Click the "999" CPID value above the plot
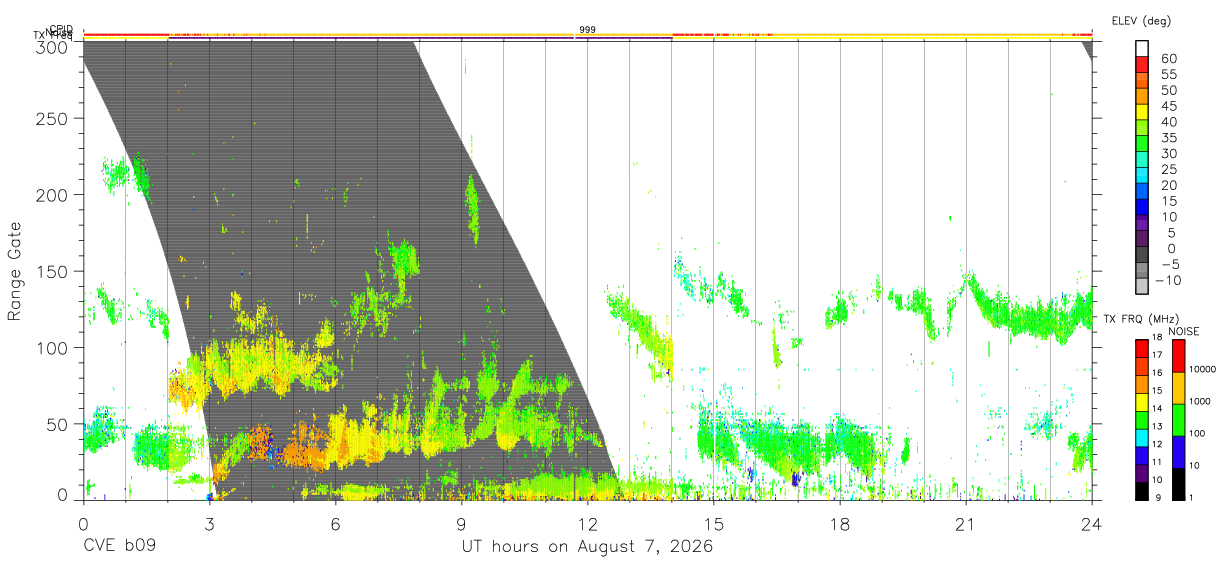Screen dimensions: 1228x567 click(588, 30)
